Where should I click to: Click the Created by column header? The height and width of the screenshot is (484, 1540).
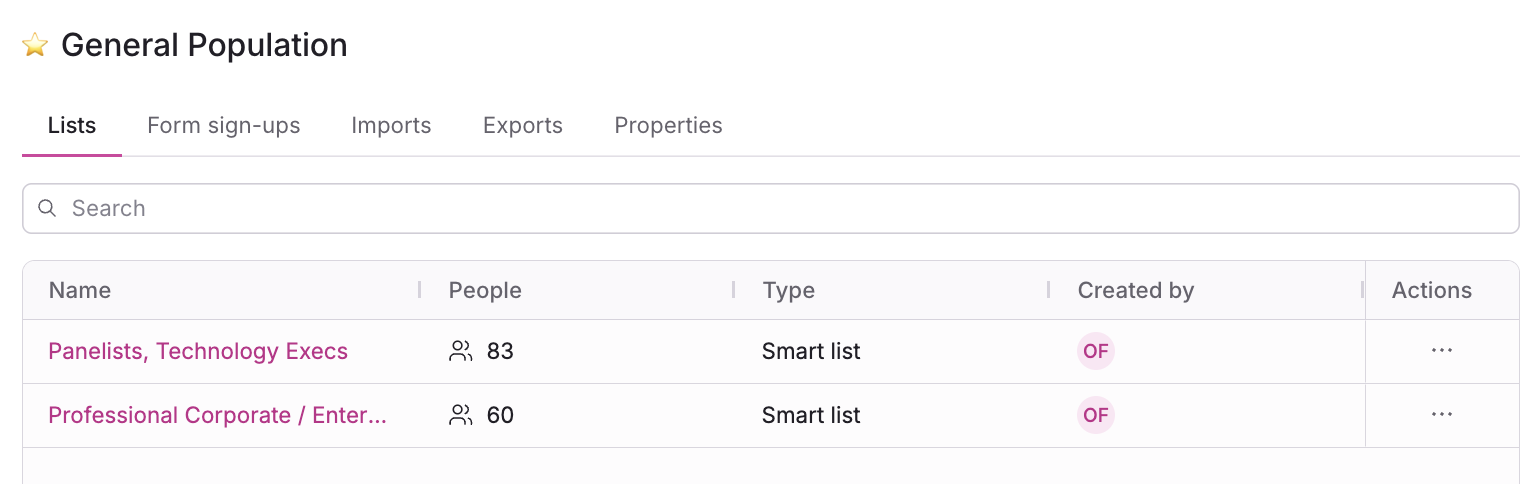point(1135,290)
